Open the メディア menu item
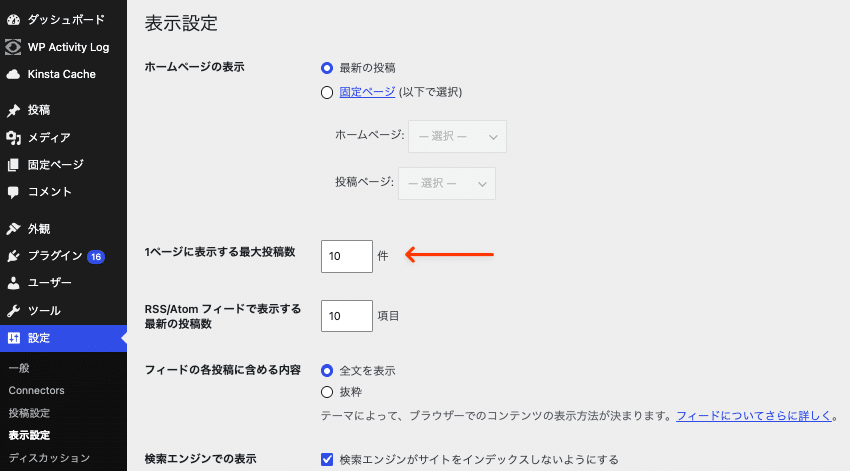850x471 pixels. tap(63, 138)
